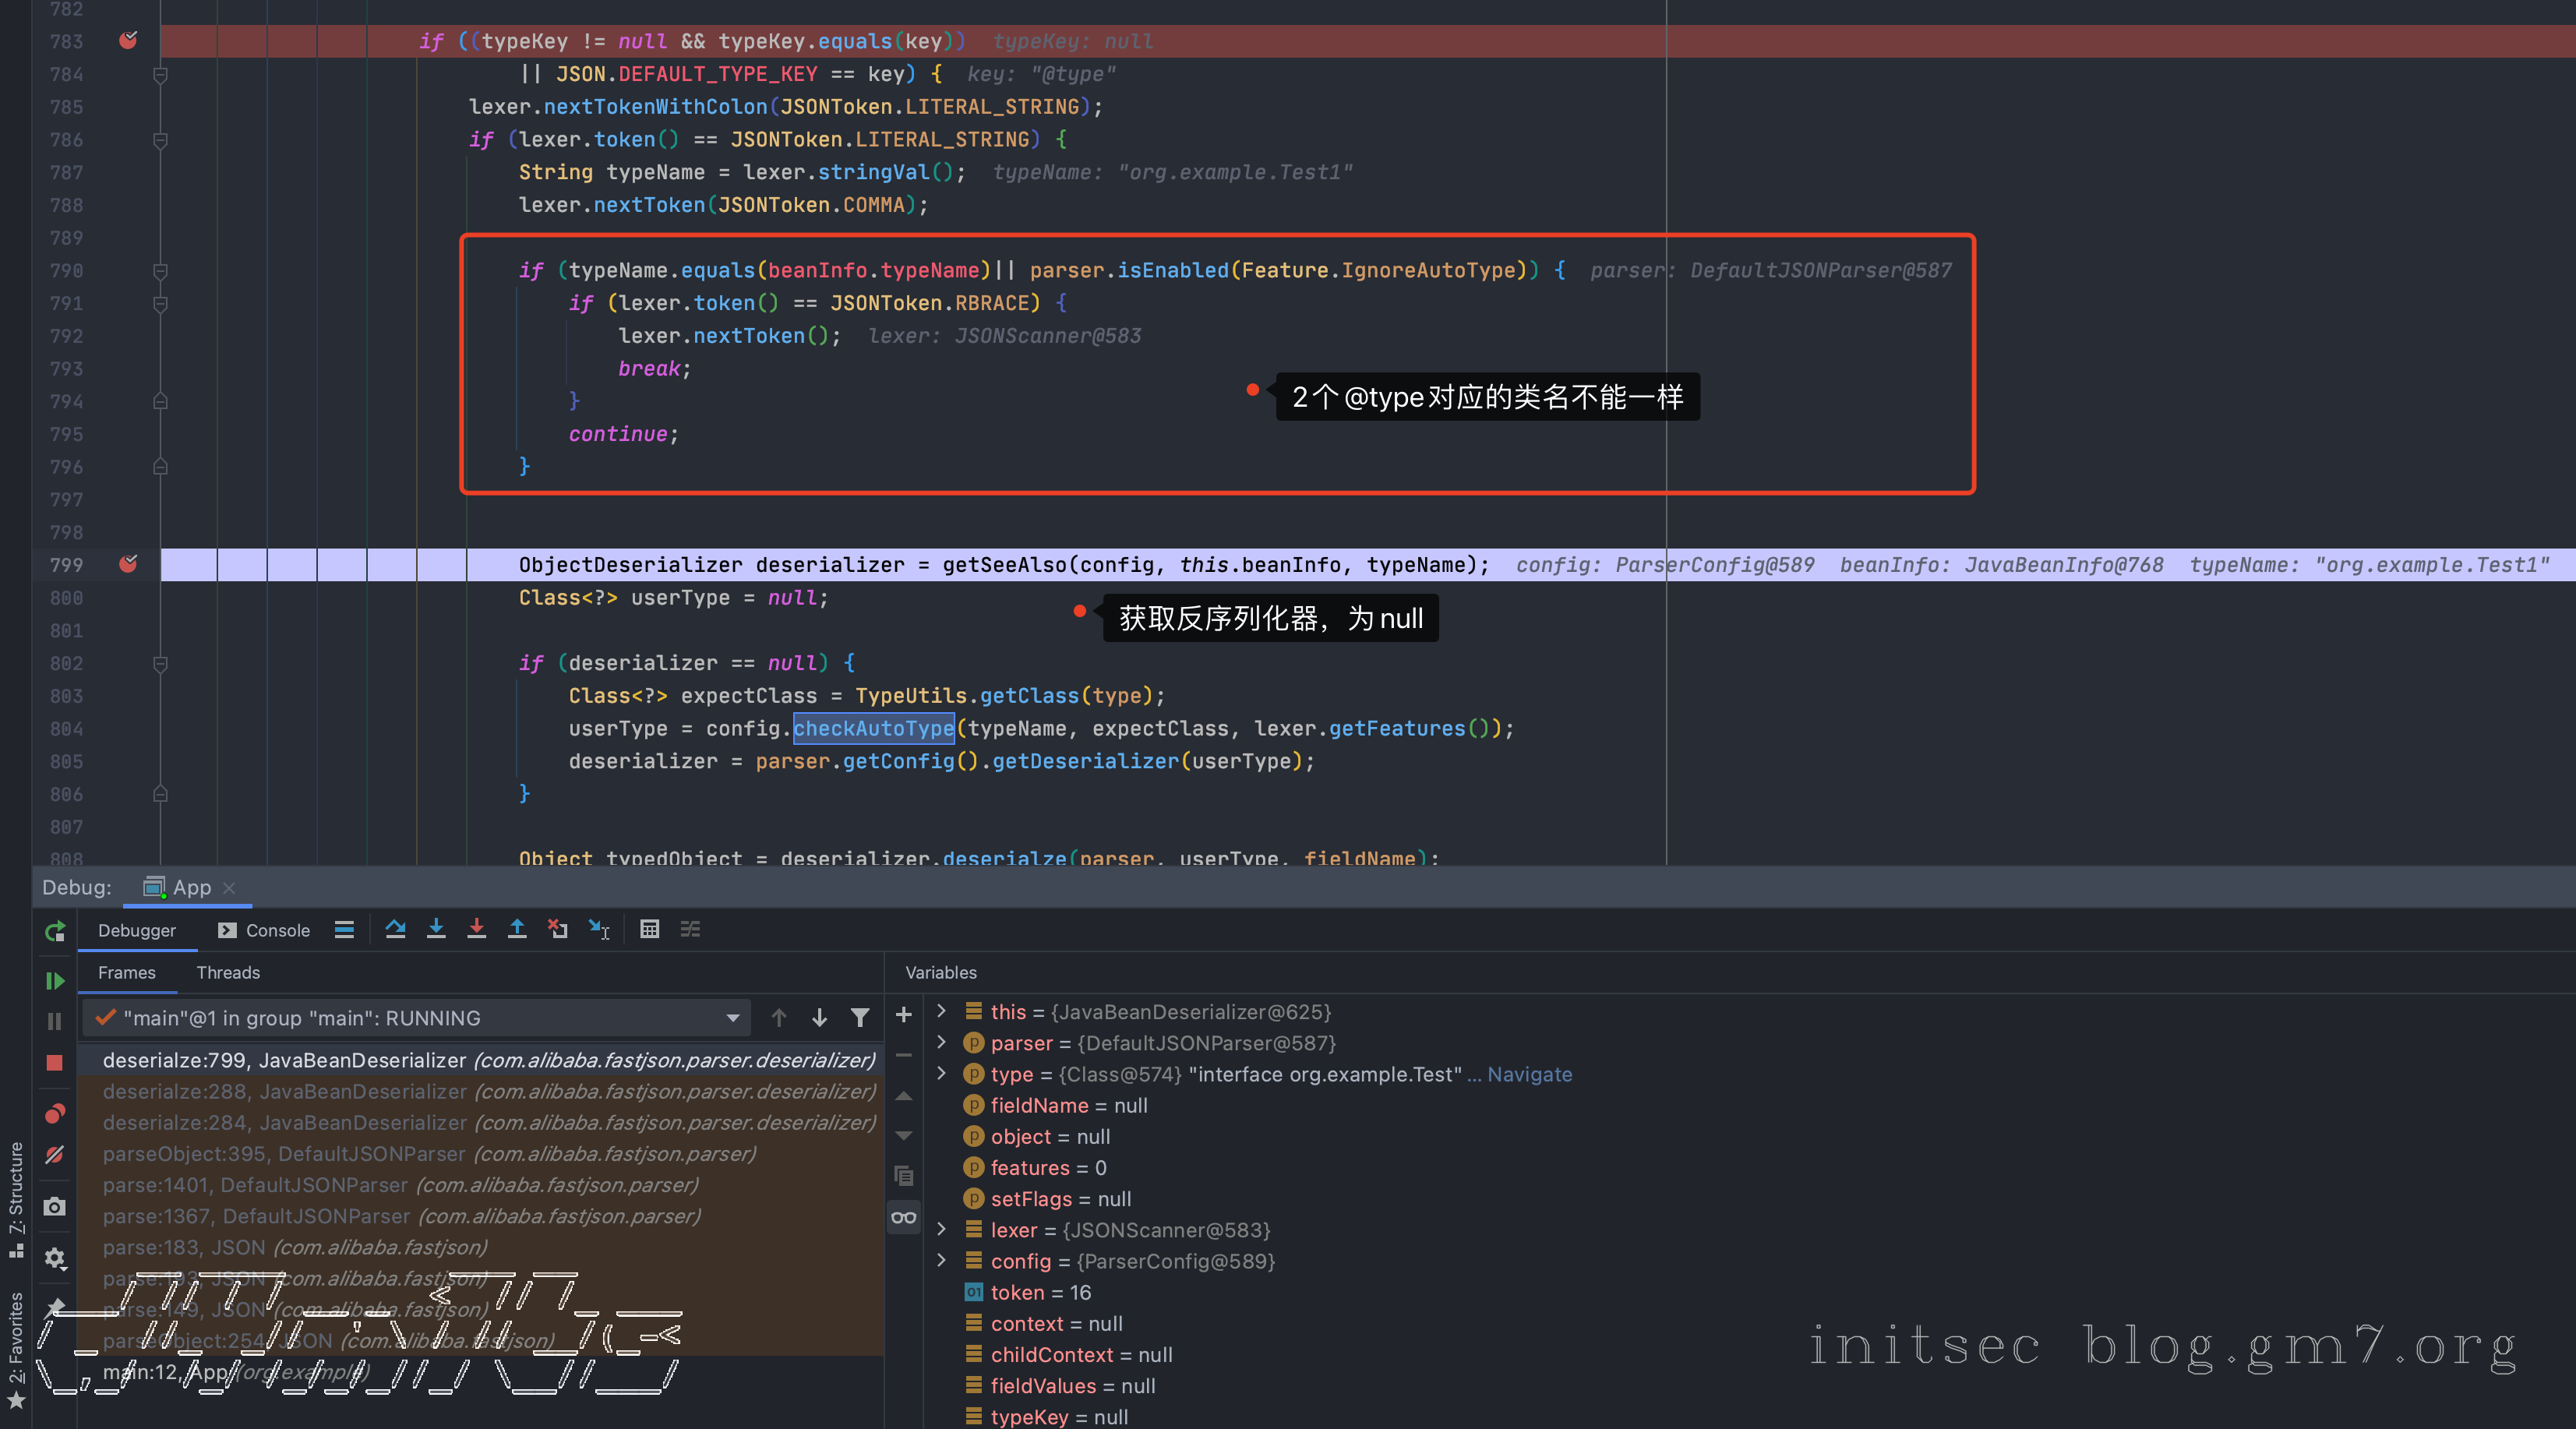Image resolution: width=2576 pixels, height=1429 pixels.
Task: Open View Breakpoints dialog
Action: 55,1114
